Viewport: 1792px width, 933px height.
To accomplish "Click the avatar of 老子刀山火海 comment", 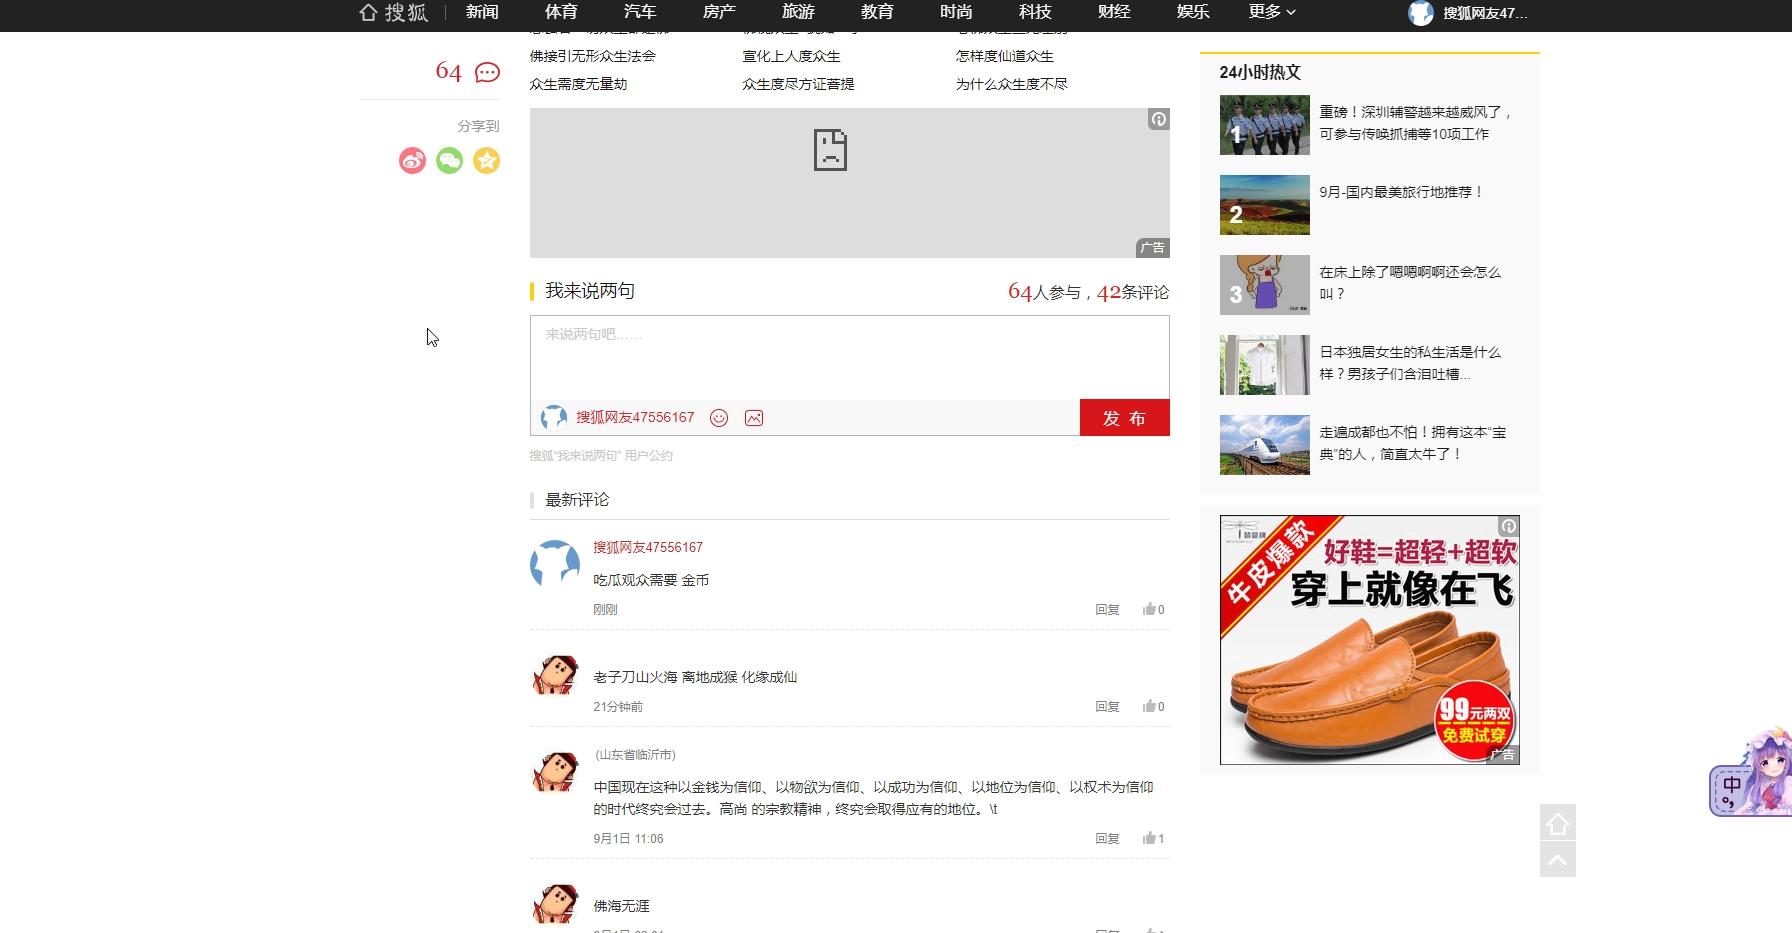I will (x=555, y=676).
